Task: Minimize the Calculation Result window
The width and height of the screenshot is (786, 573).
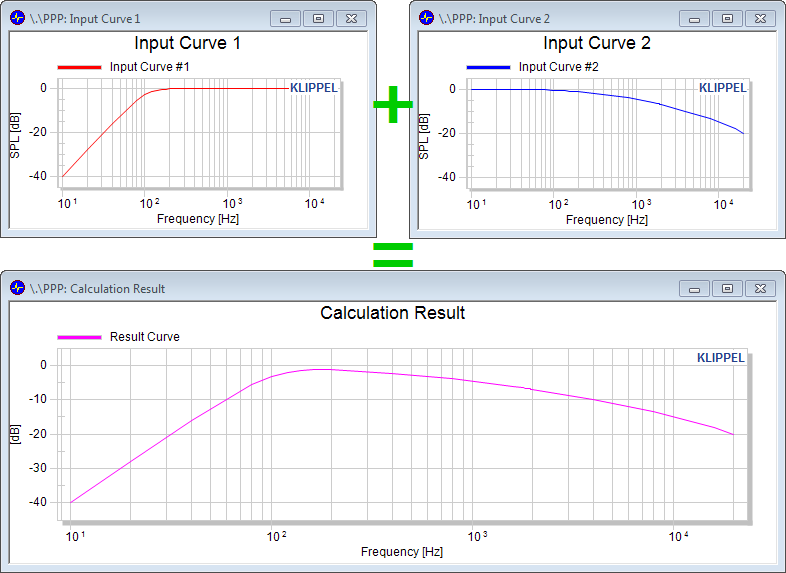Action: coord(695,288)
